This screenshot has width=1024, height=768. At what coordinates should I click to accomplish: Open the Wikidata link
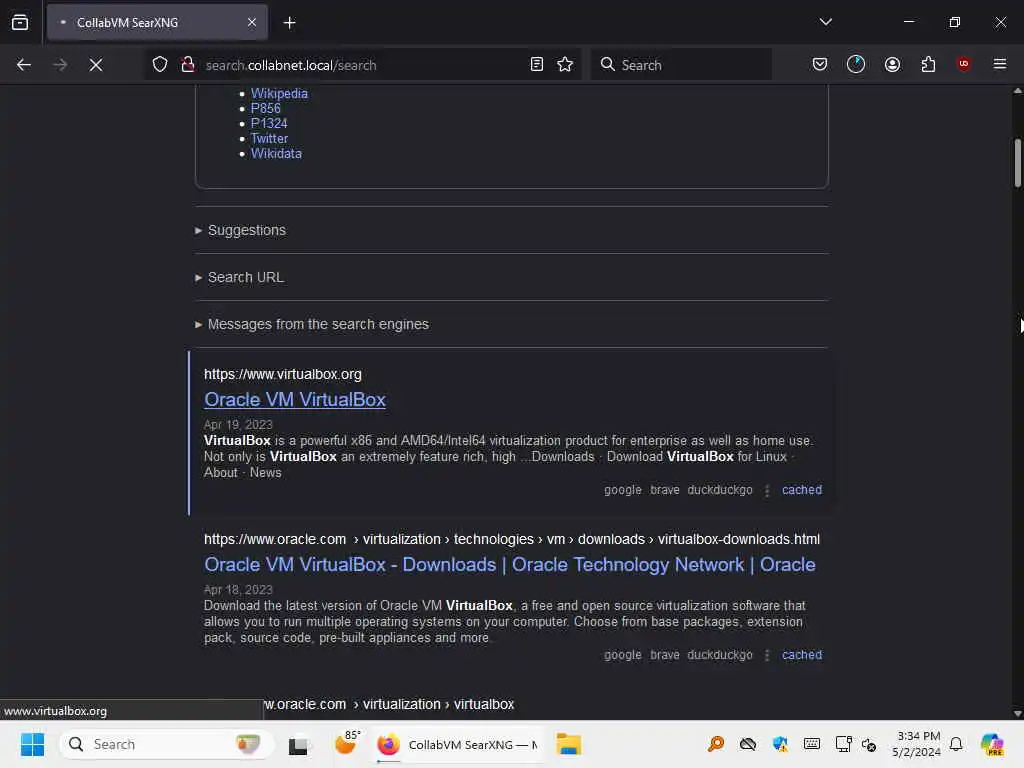[276, 153]
